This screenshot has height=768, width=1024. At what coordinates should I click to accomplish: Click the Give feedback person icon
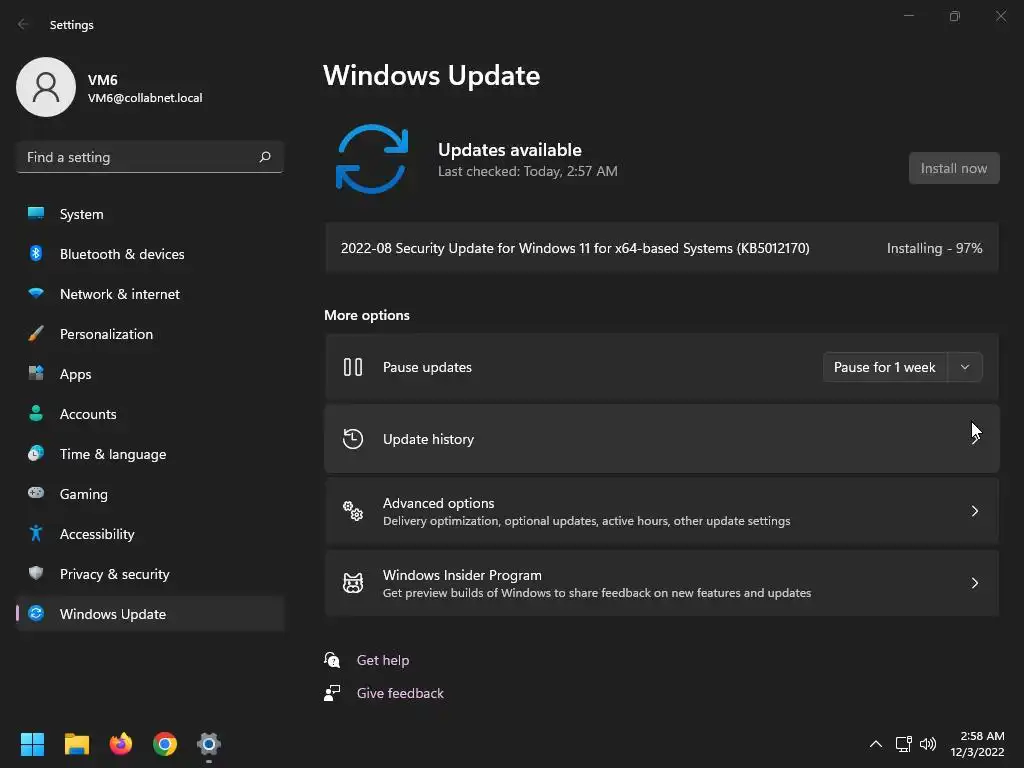click(332, 692)
